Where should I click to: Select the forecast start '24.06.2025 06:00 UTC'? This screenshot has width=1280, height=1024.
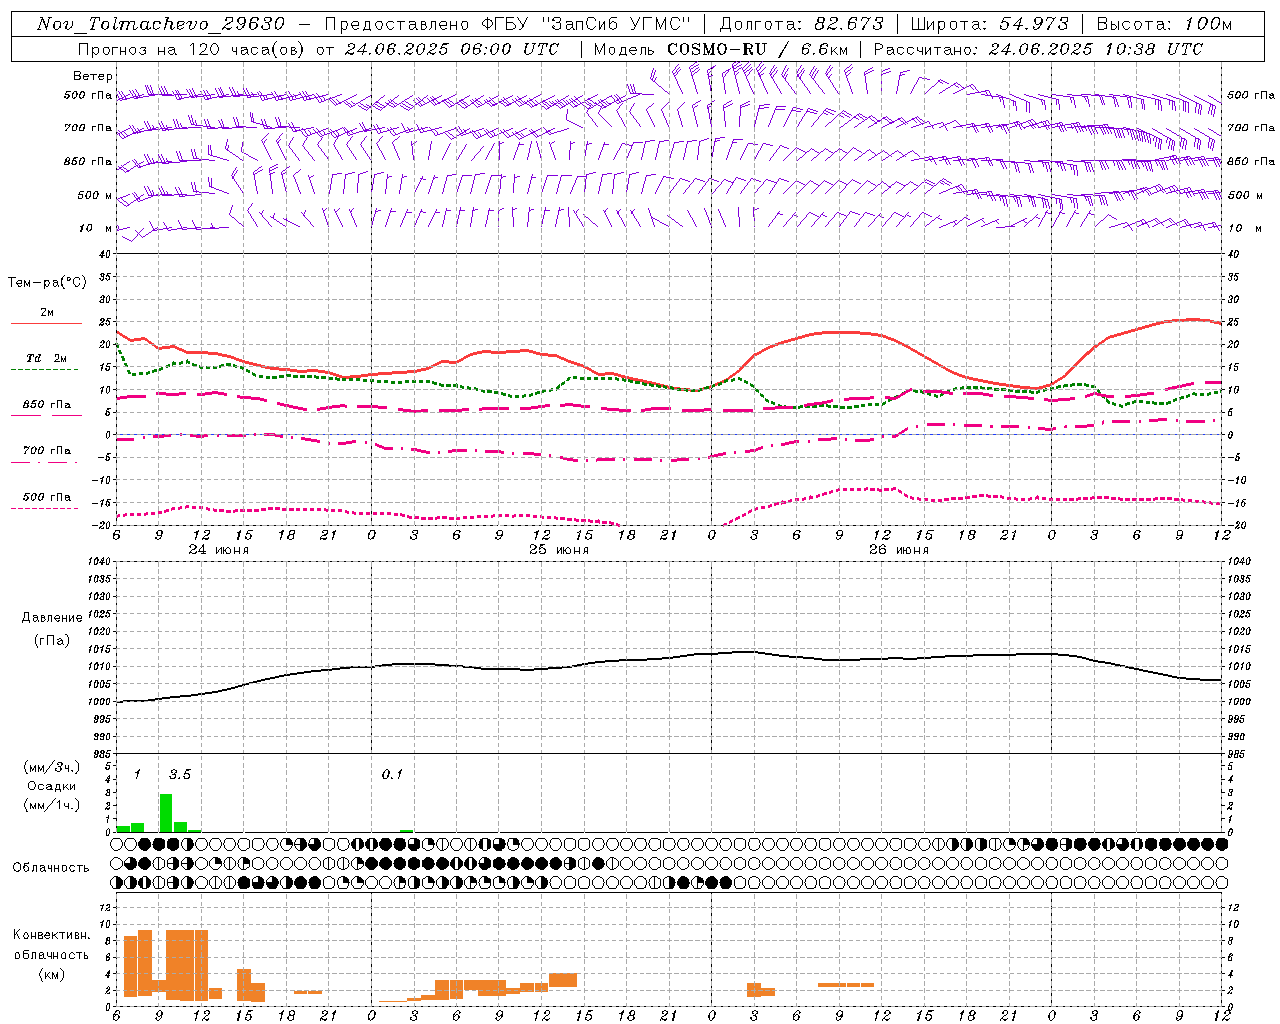tap(452, 49)
